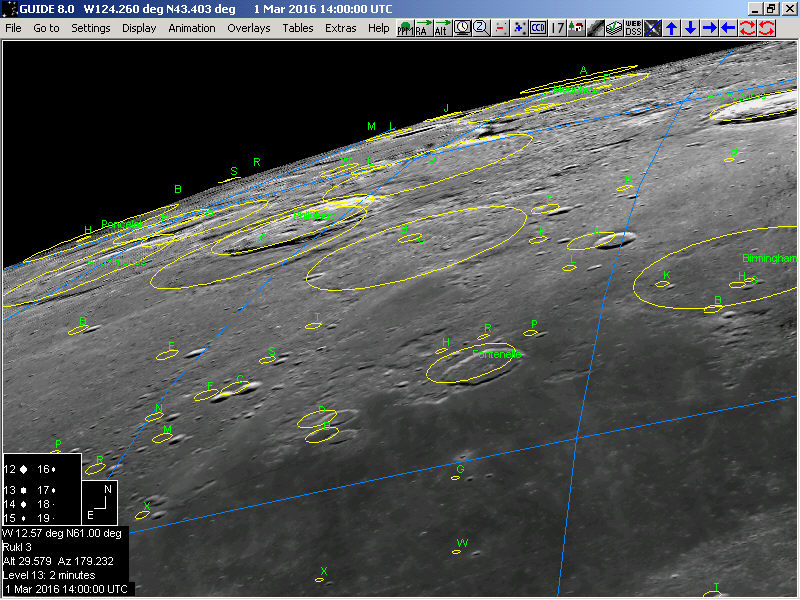Click the PPM star catalog icon
800x600 pixels.
pyautogui.click(x=406, y=28)
